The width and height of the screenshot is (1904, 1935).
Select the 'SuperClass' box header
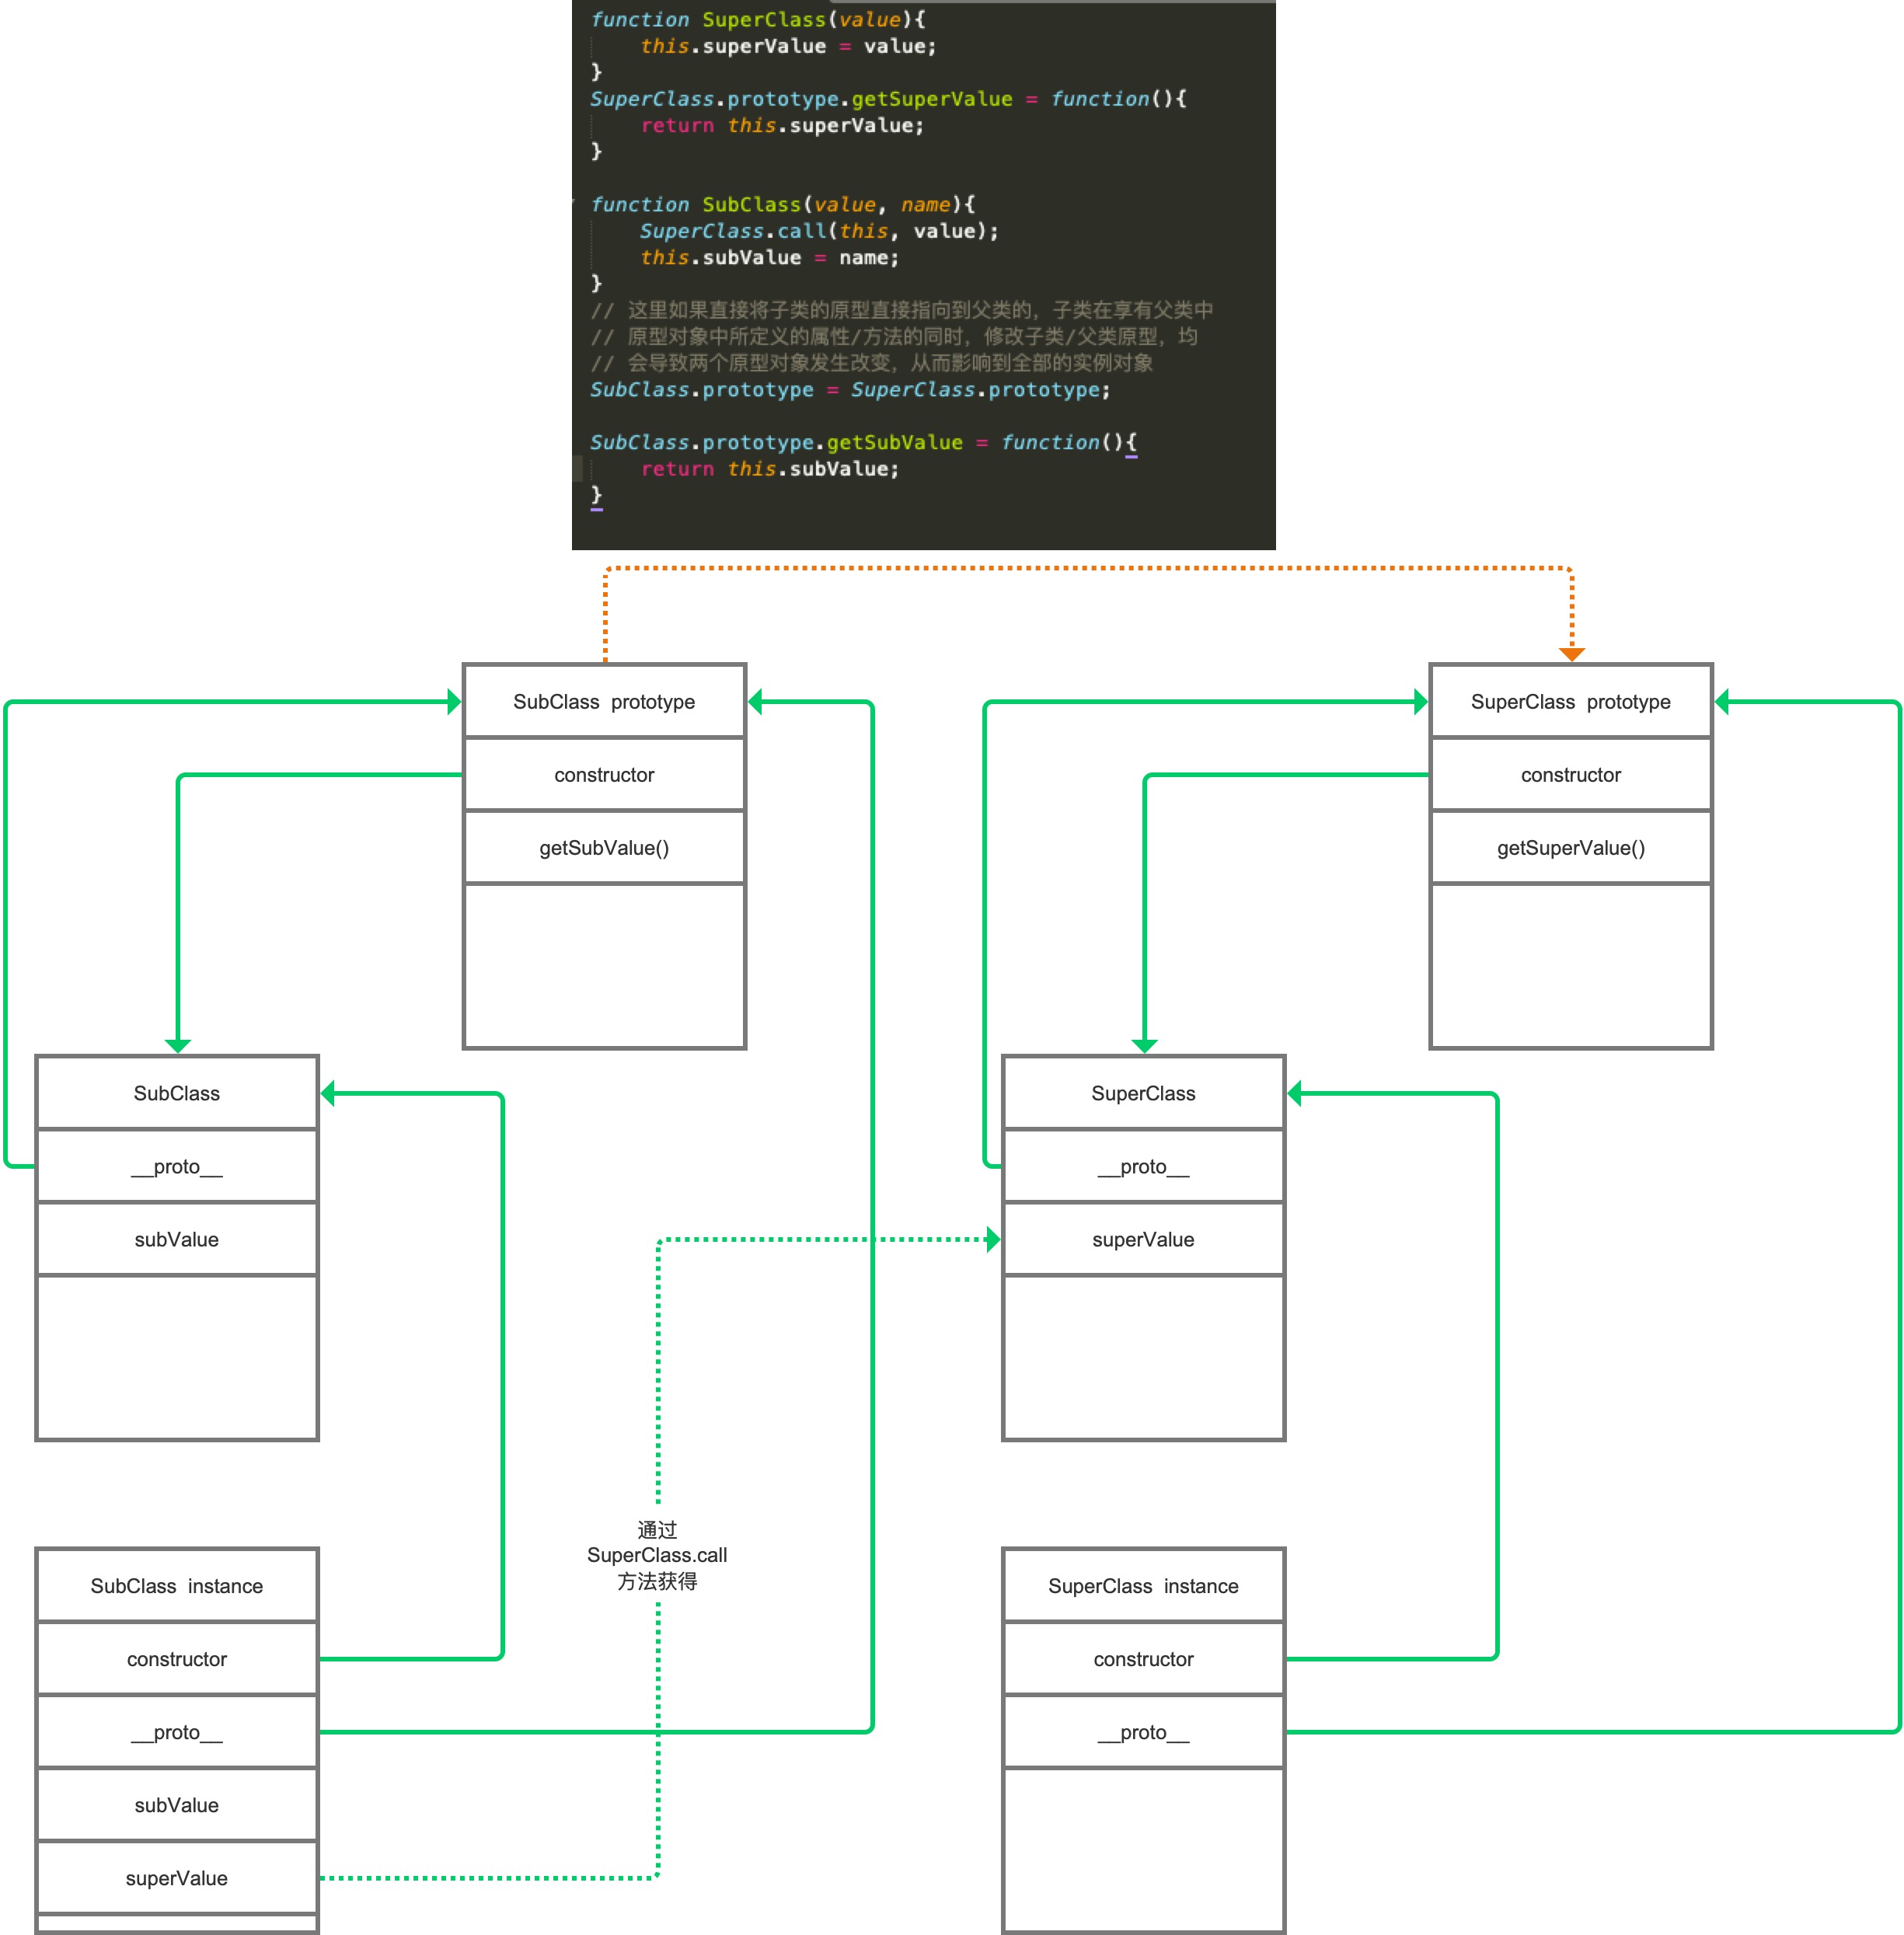click(x=1143, y=1093)
